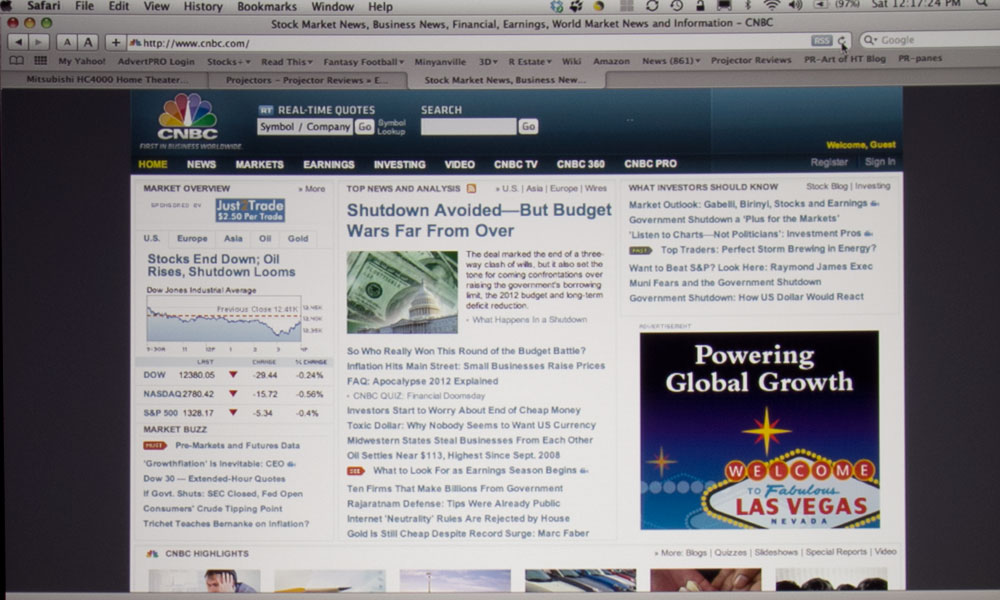Go forward with the Safari forward arrow
The height and width of the screenshot is (600, 1000).
(x=39, y=43)
